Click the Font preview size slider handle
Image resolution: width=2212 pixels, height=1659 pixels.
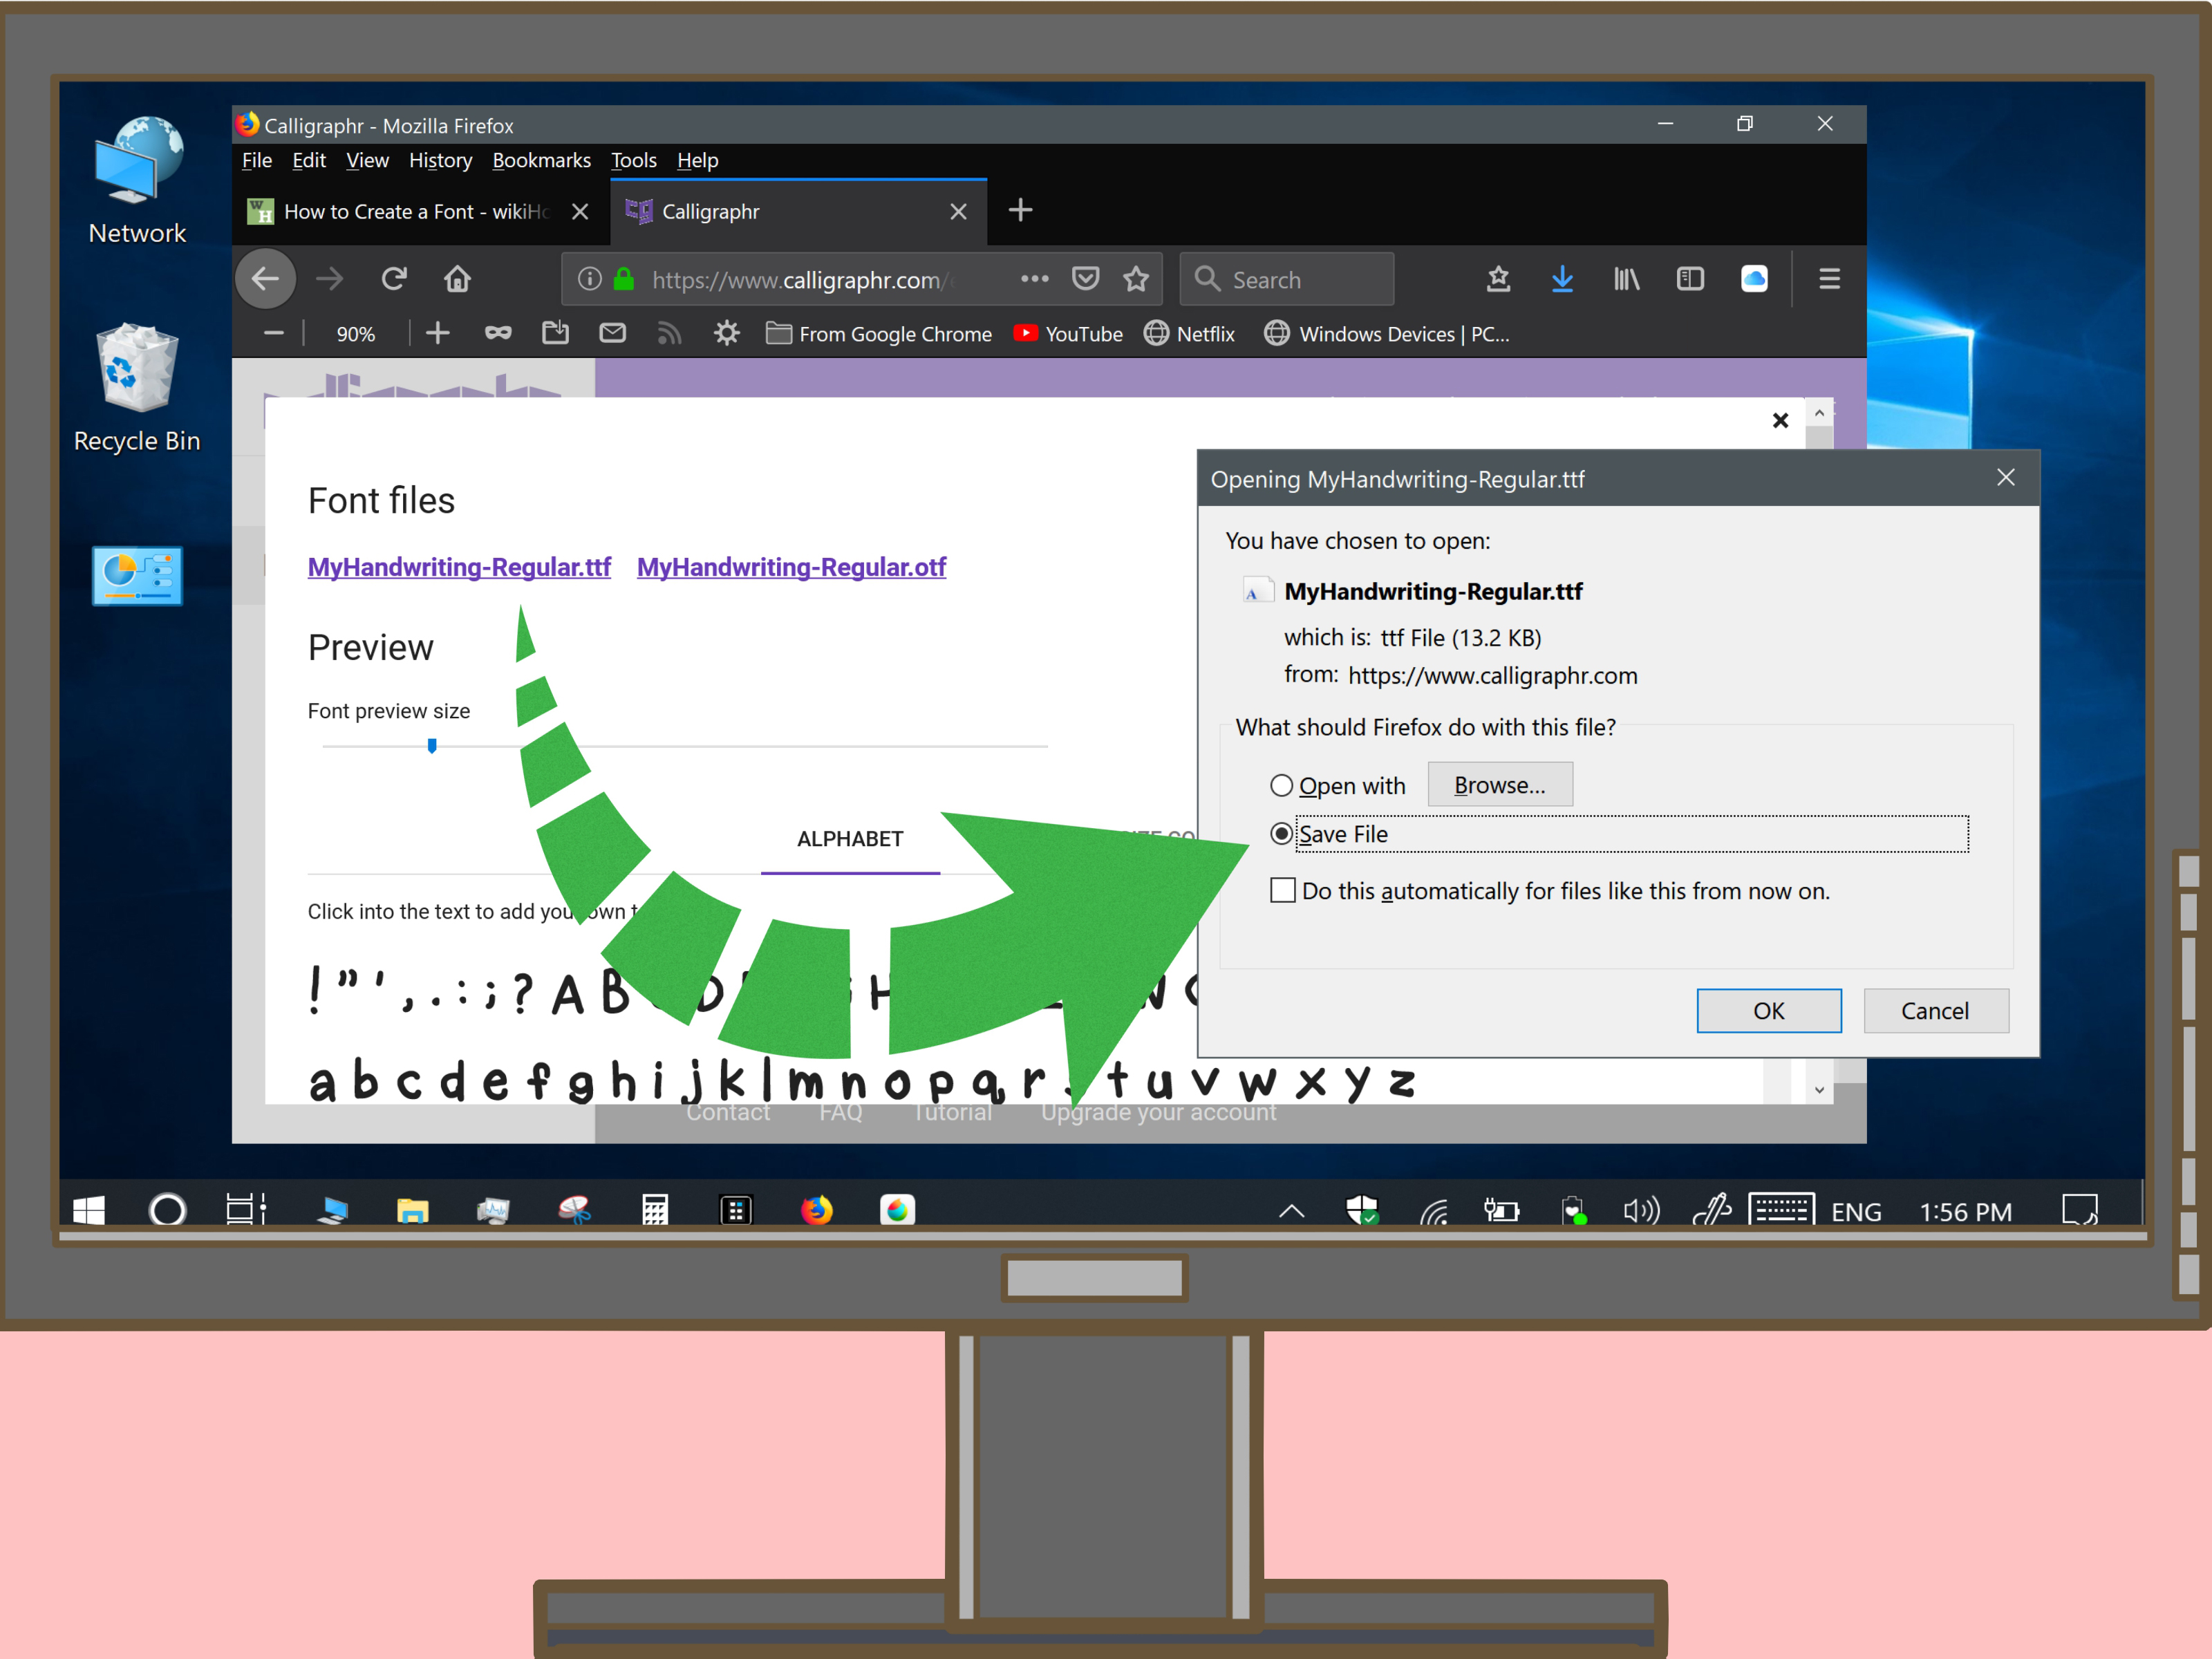(x=432, y=746)
